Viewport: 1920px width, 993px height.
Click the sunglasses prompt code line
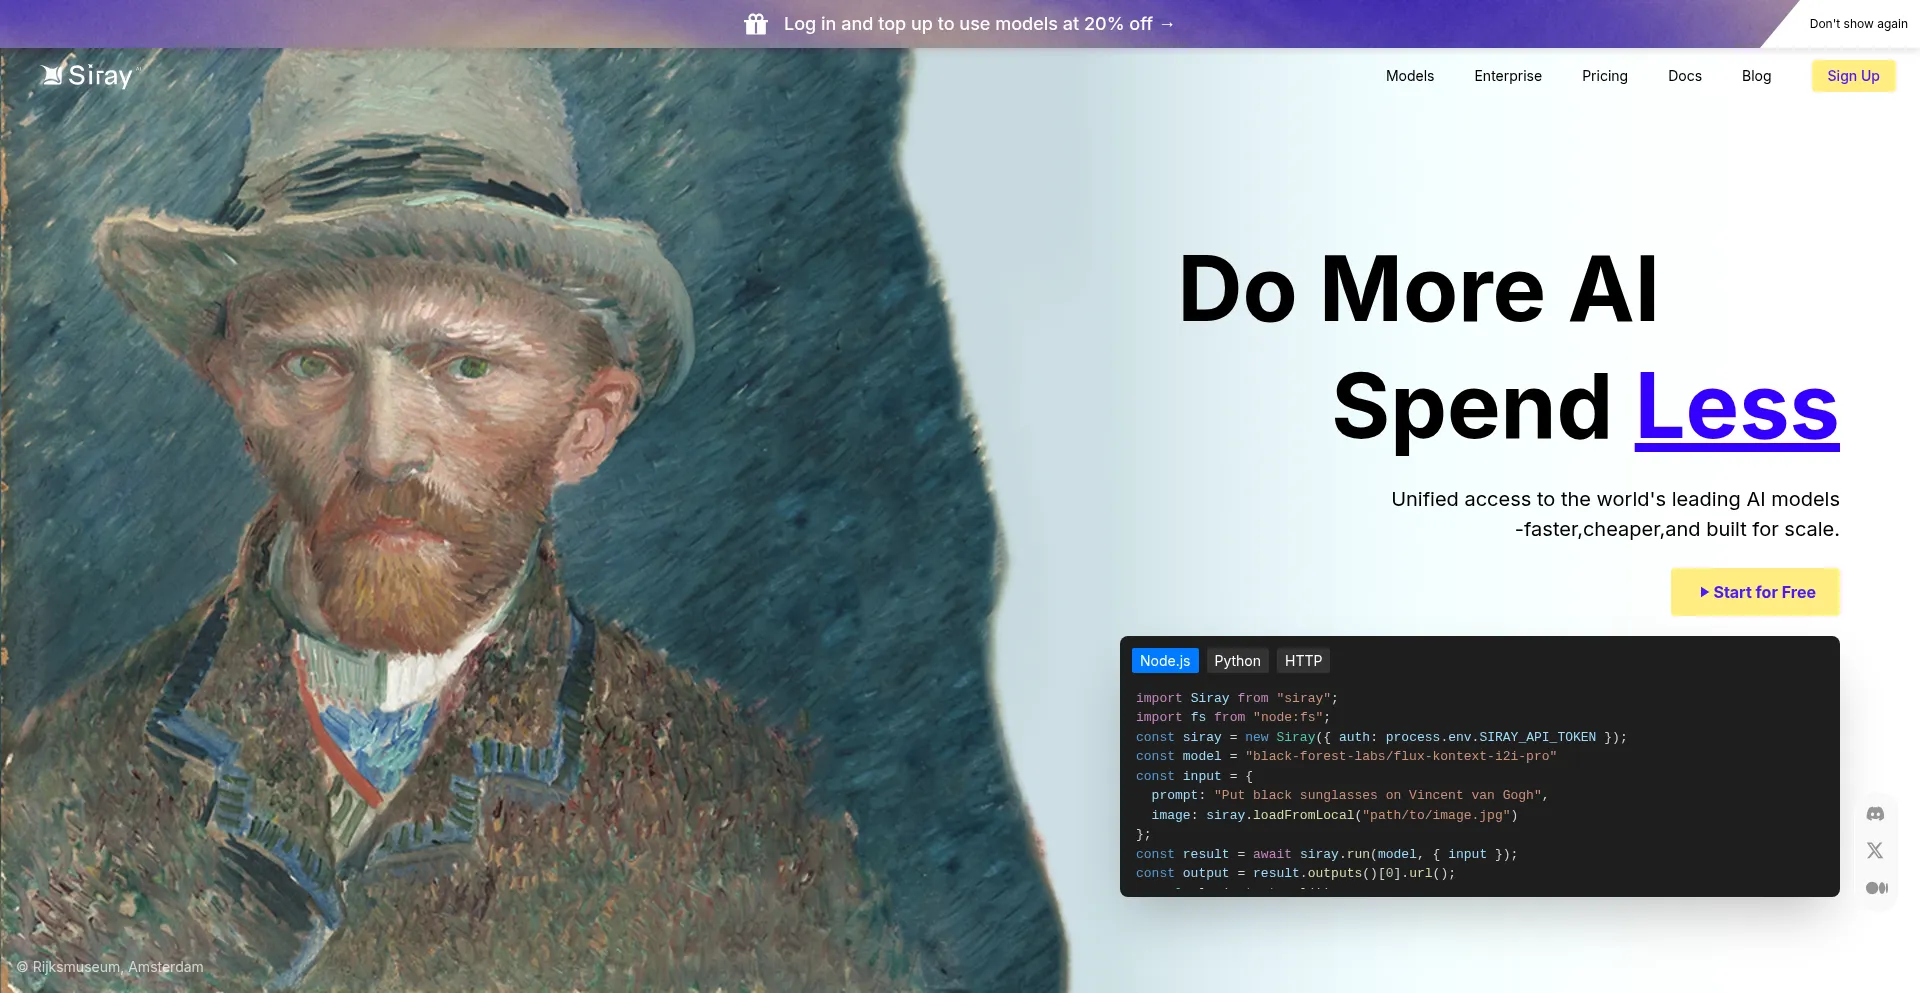point(1350,795)
